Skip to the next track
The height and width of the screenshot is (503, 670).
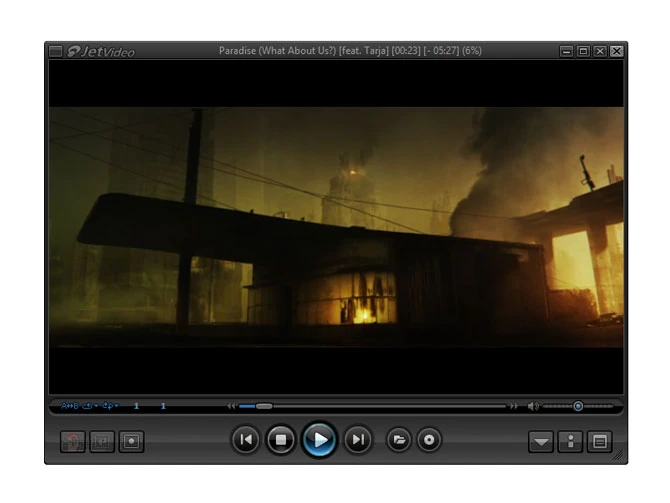[358, 440]
